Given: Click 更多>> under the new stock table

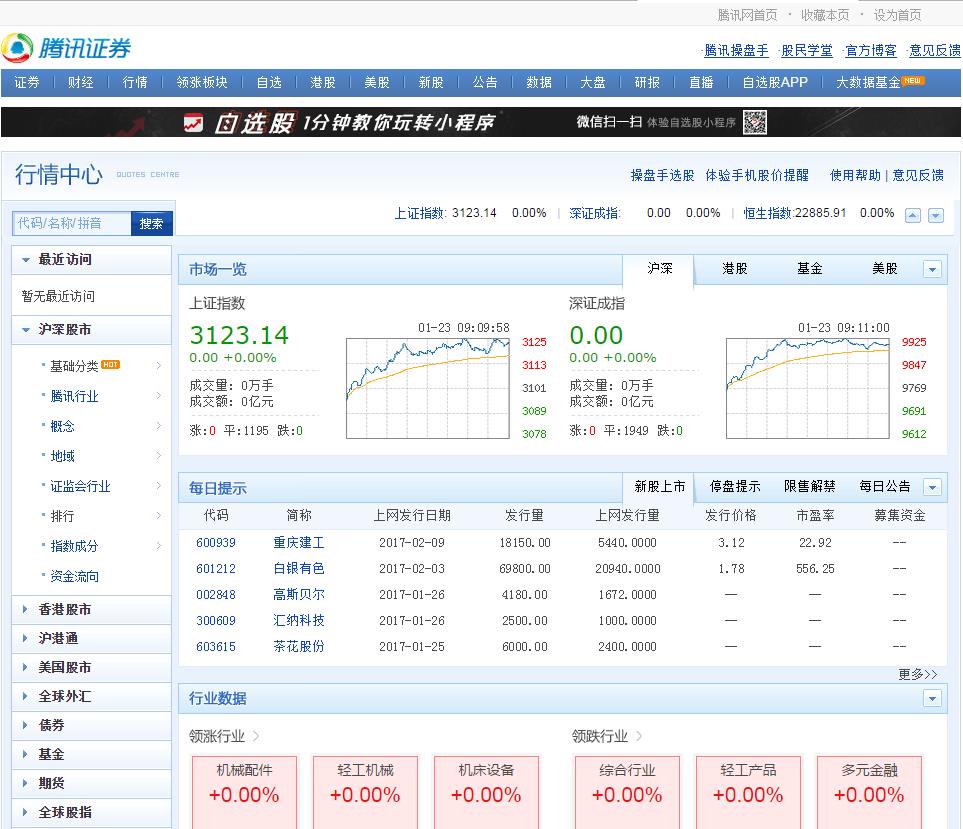Looking at the screenshot, I should [918, 674].
